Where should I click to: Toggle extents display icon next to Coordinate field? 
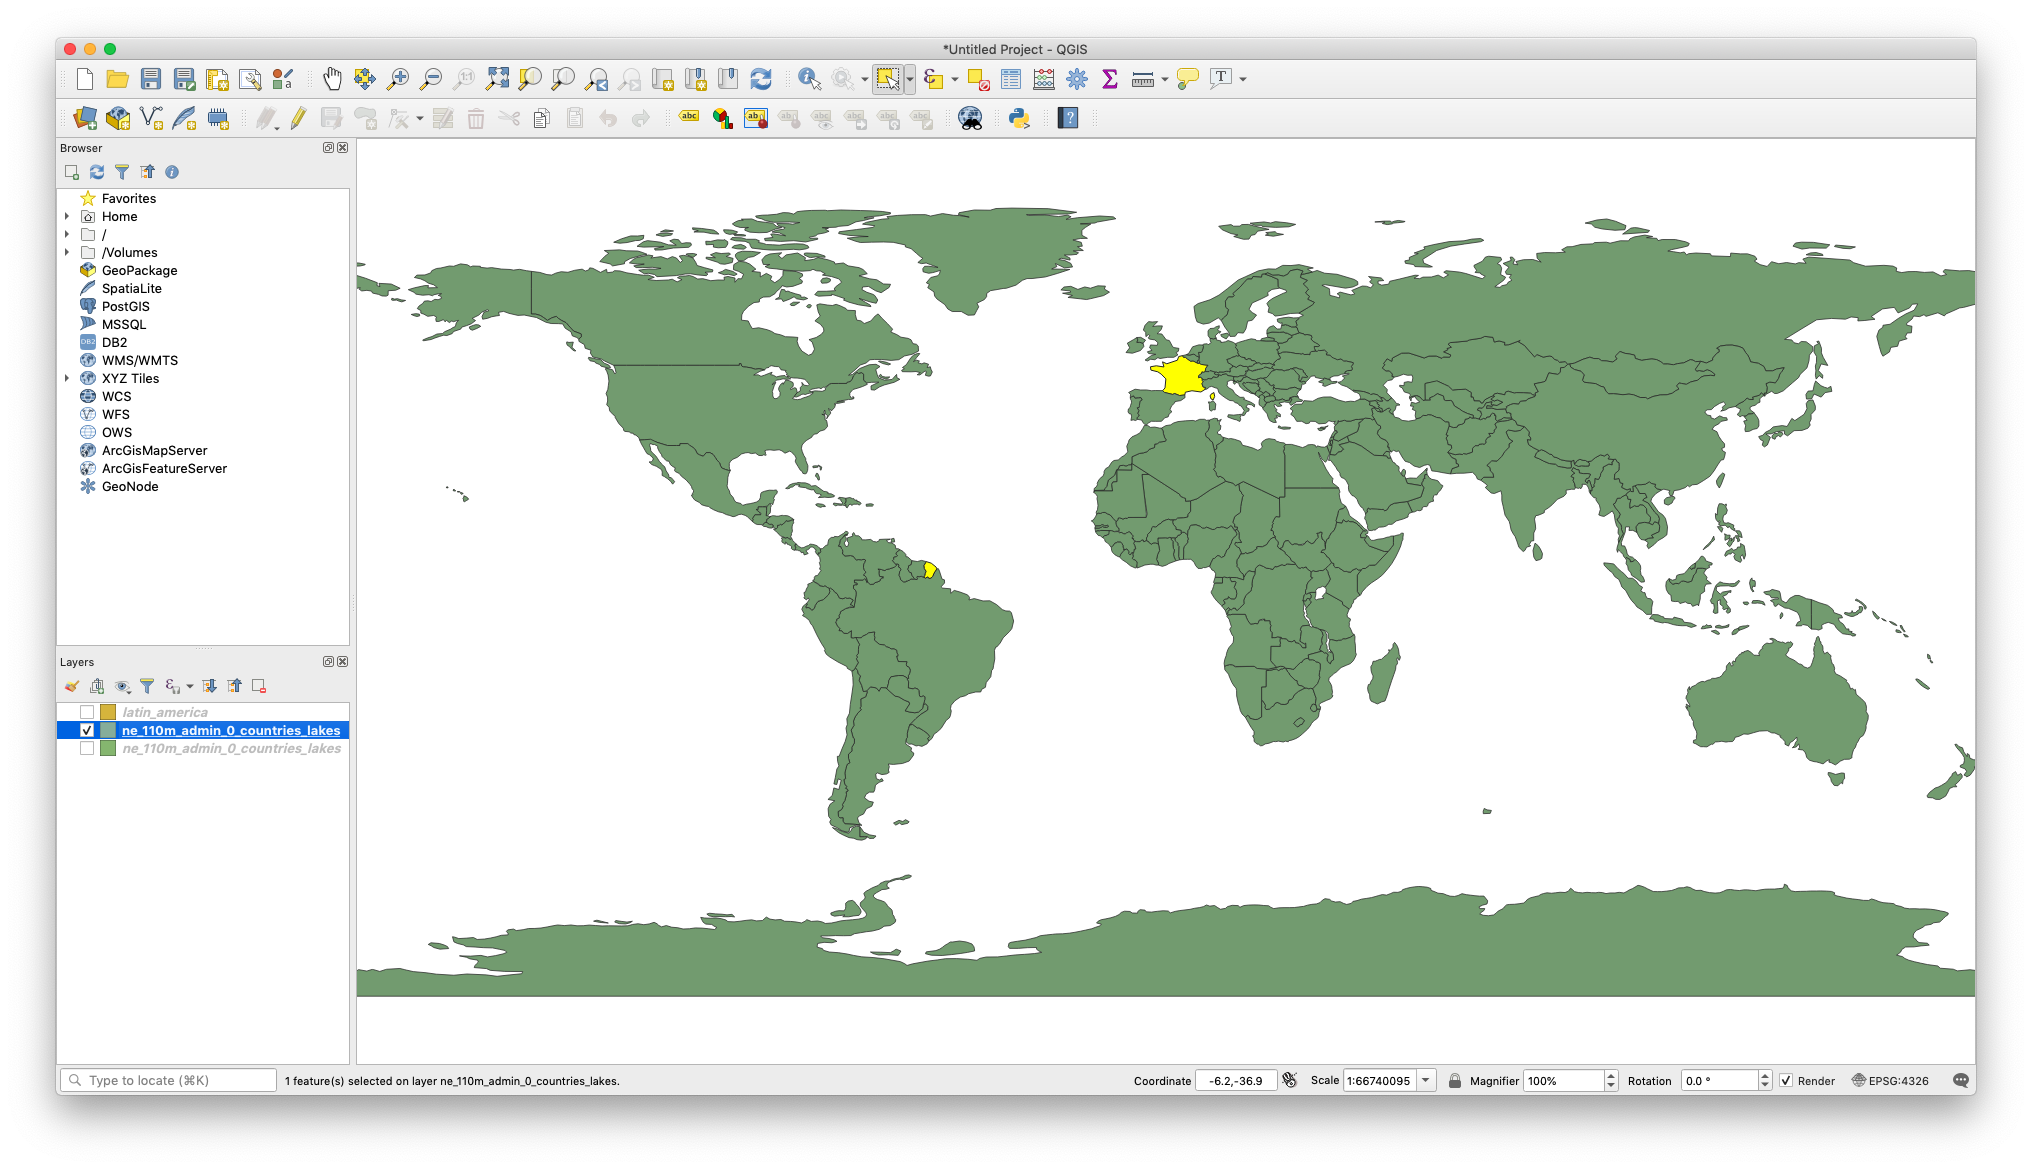(x=1290, y=1081)
